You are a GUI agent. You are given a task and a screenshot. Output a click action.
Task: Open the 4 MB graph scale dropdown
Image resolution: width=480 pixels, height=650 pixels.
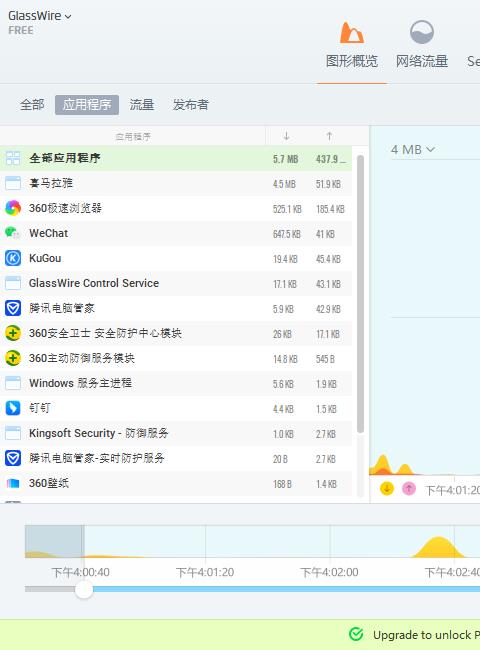coord(412,149)
